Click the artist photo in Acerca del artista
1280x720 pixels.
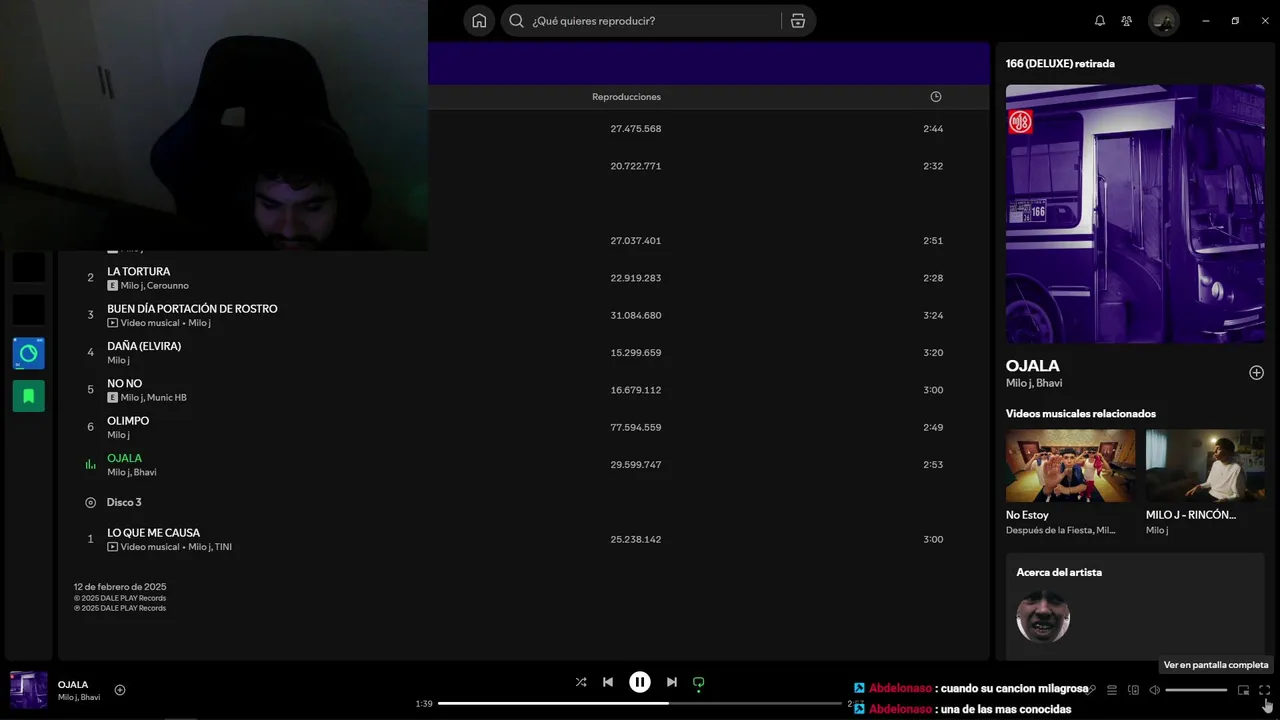coord(1043,616)
